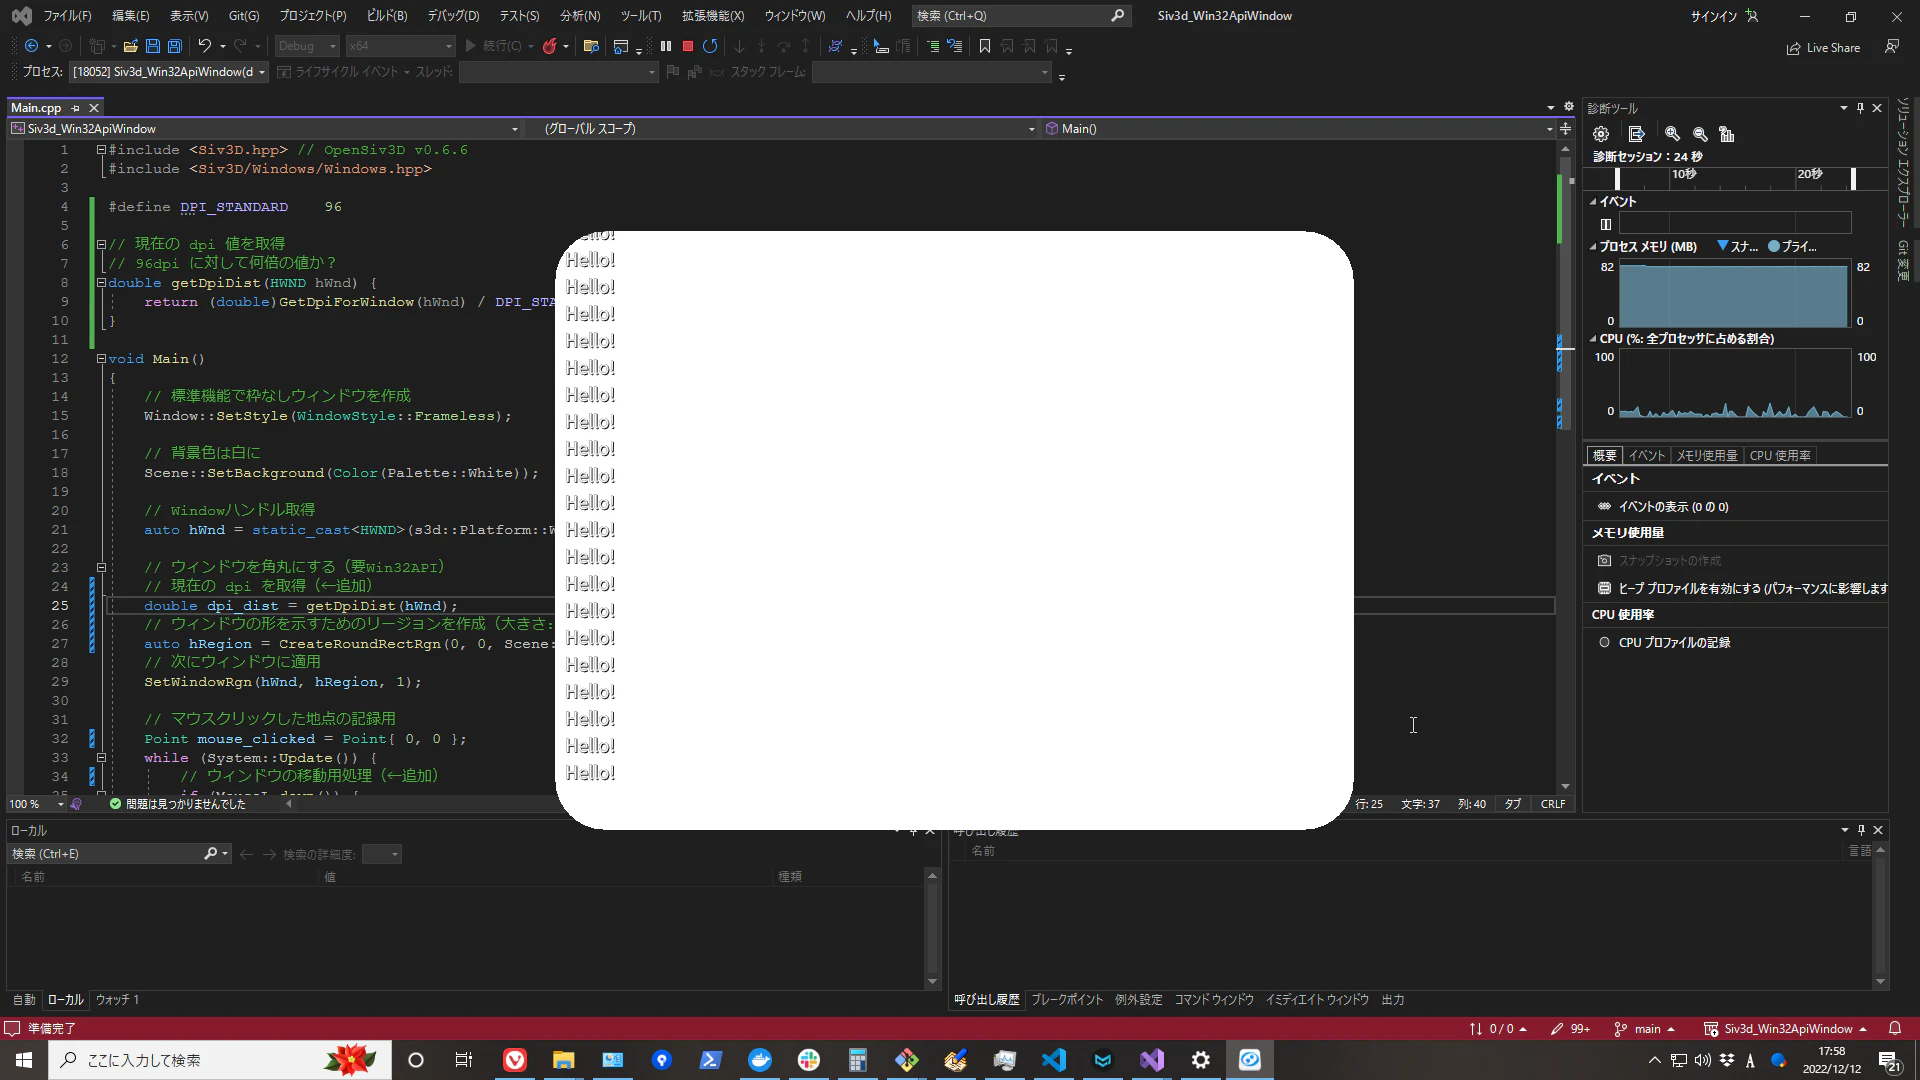Collapse the Main function at line 12
The width and height of the screenshot is (1920, 1080).
(x=101, y=359)
